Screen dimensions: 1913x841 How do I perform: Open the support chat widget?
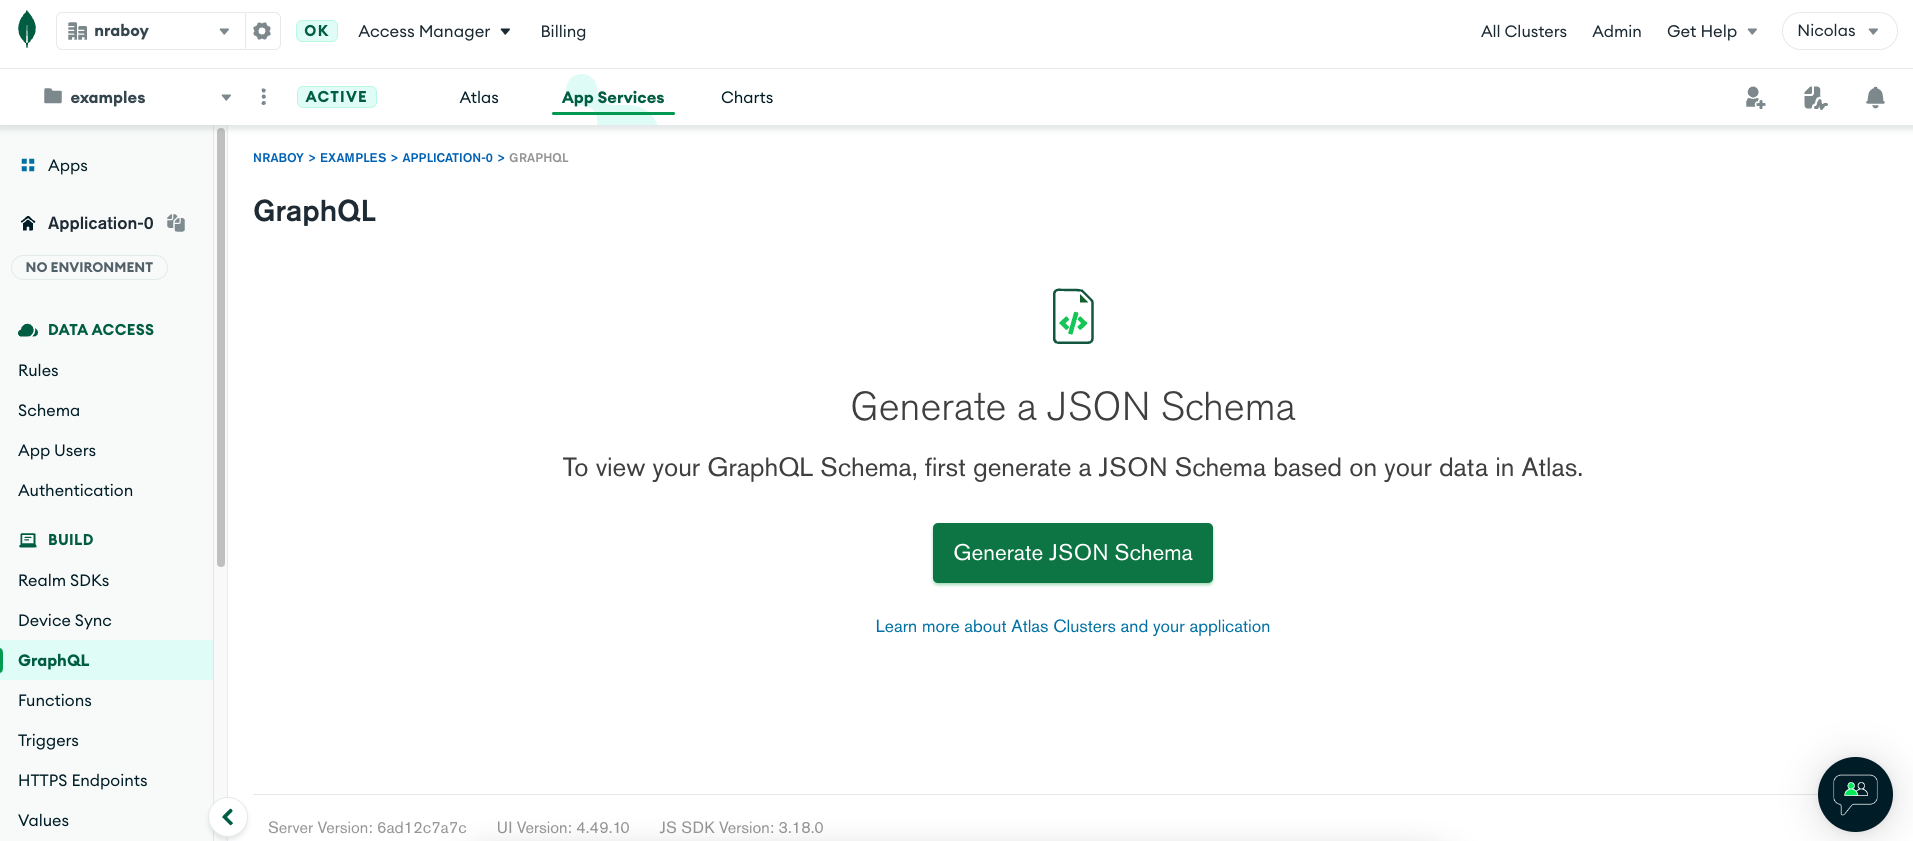pos(1855,794)
